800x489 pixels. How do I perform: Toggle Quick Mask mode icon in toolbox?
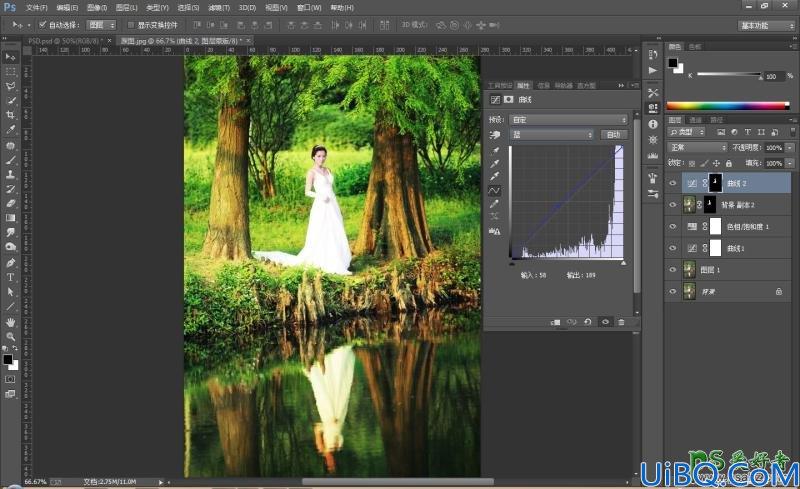[10, 379]
